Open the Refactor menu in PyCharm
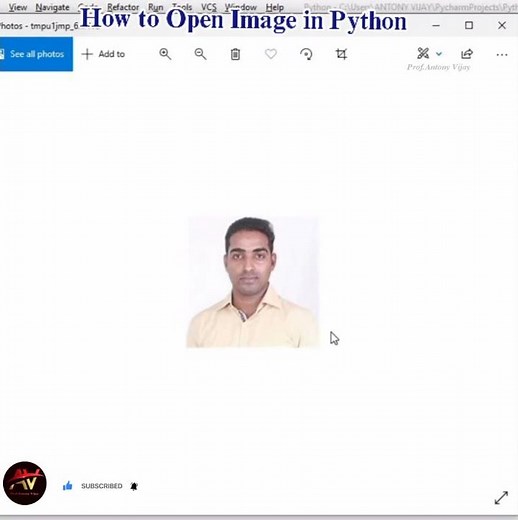Image resolution: width=518 pixels, height=520 pixels. [123, 7]
